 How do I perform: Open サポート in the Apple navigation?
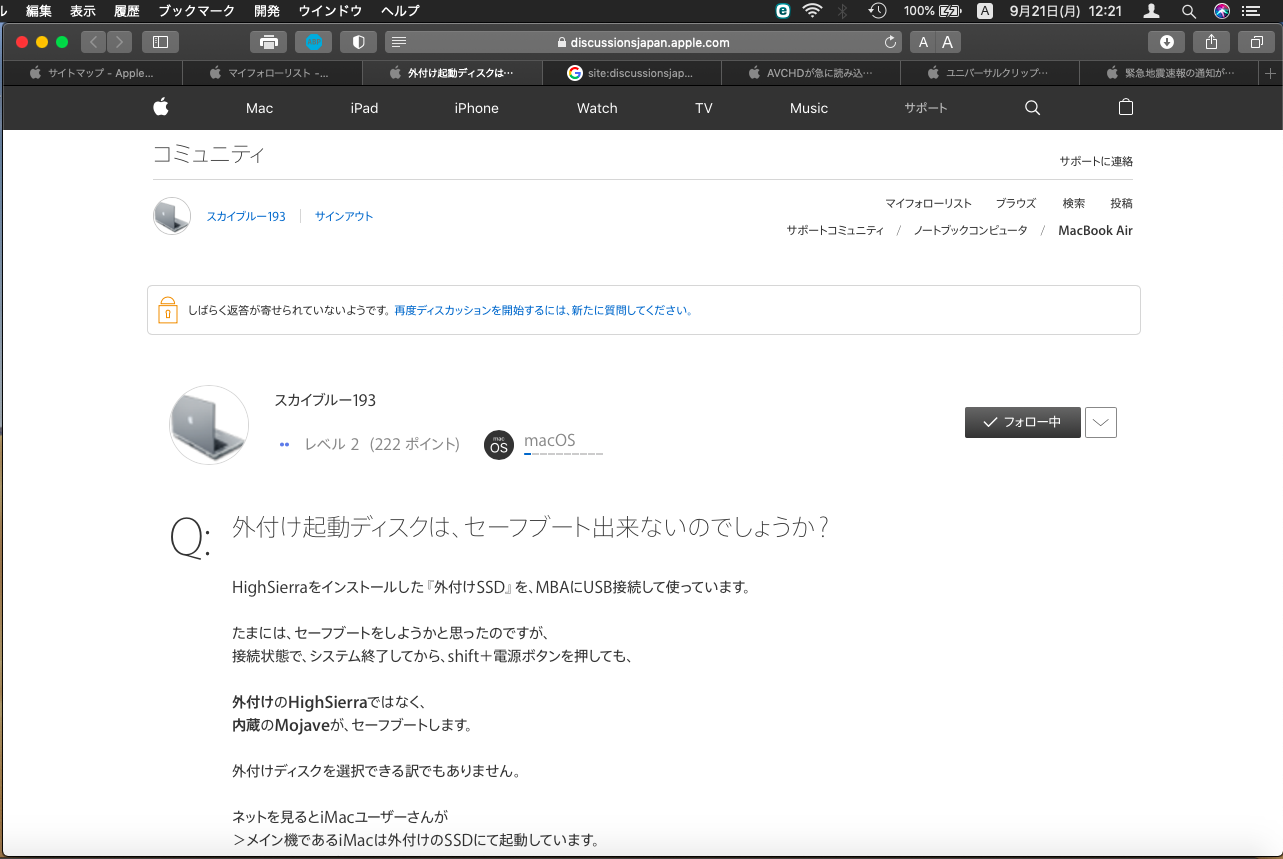(x=926, y=108)
